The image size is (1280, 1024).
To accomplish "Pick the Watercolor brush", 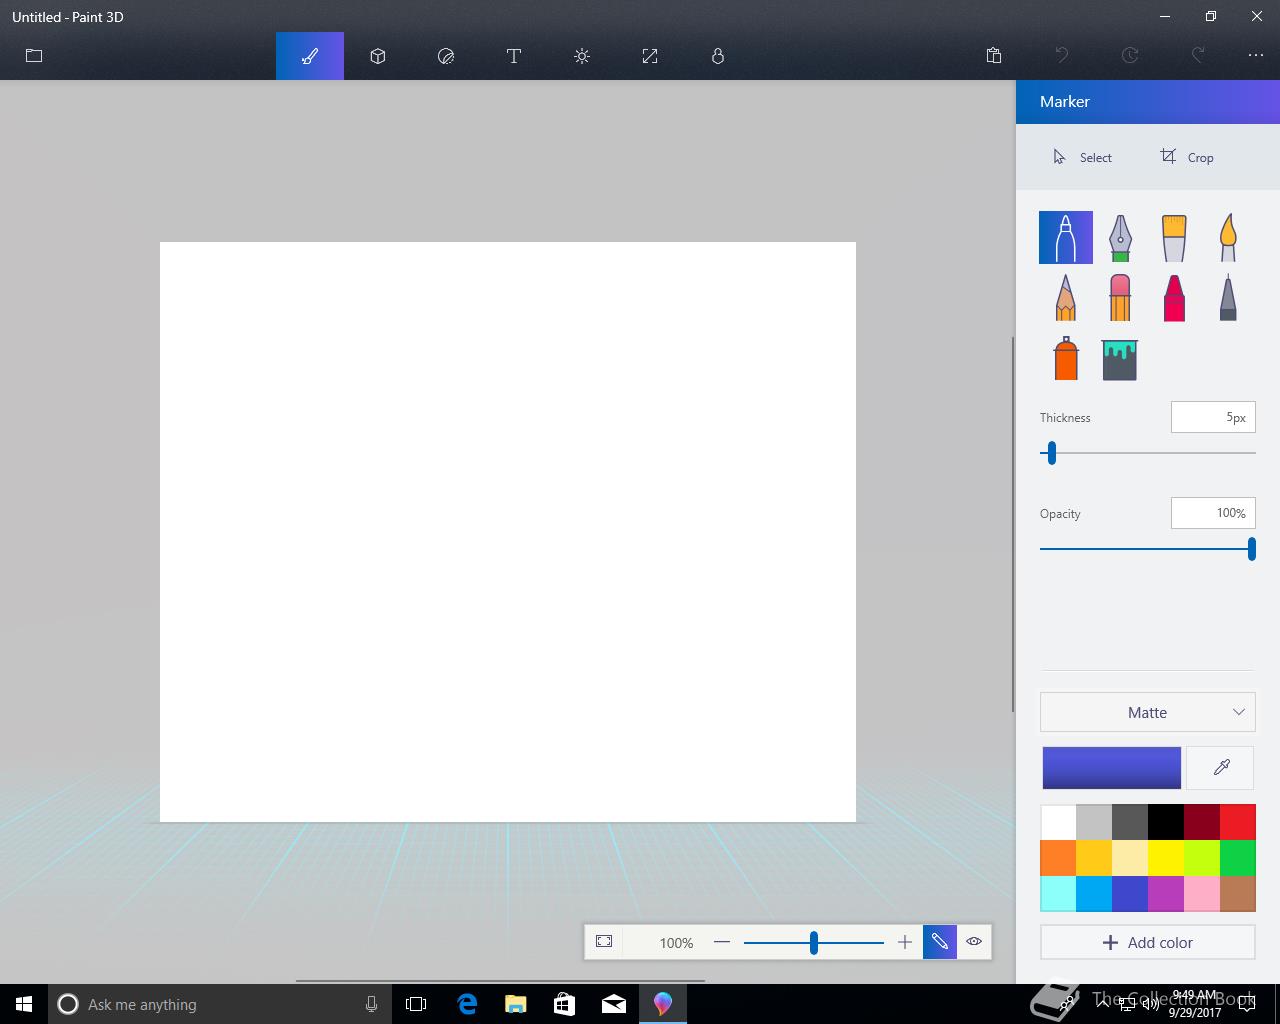I will (x=1228, y=238).
